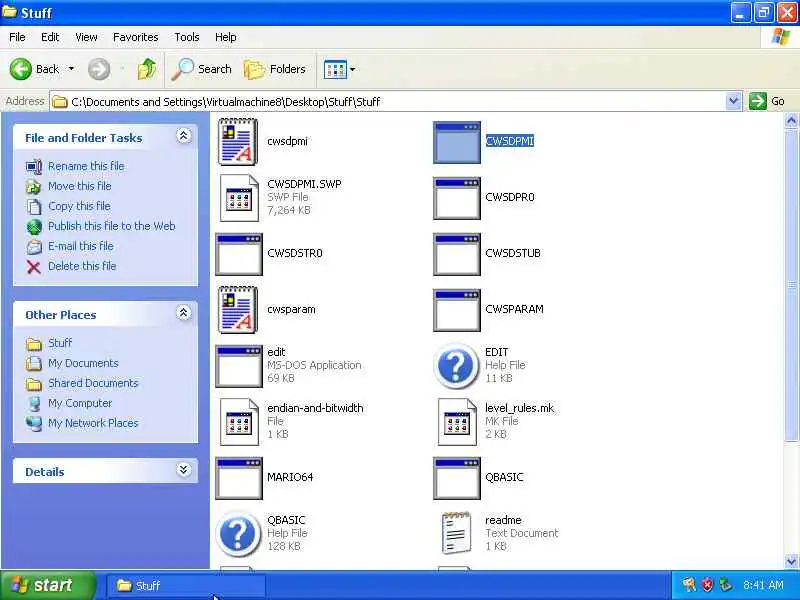Select the MARIO64 application icon
This screenshot has height=600, width=800.
[239, 478]
